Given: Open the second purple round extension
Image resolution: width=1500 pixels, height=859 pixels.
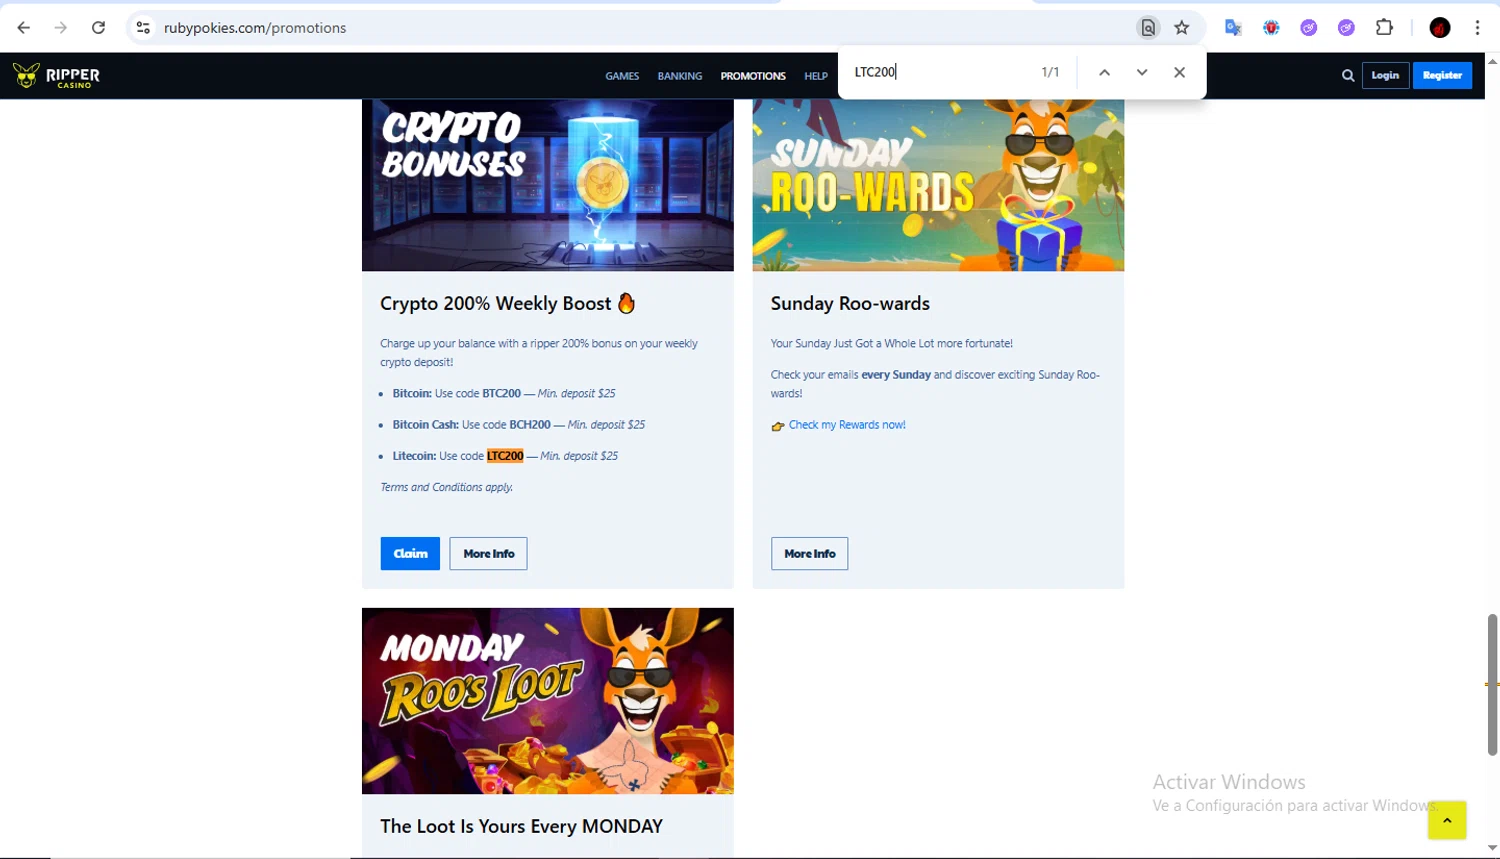Looking at the screenshot, I should click(x=1346, y=28).
